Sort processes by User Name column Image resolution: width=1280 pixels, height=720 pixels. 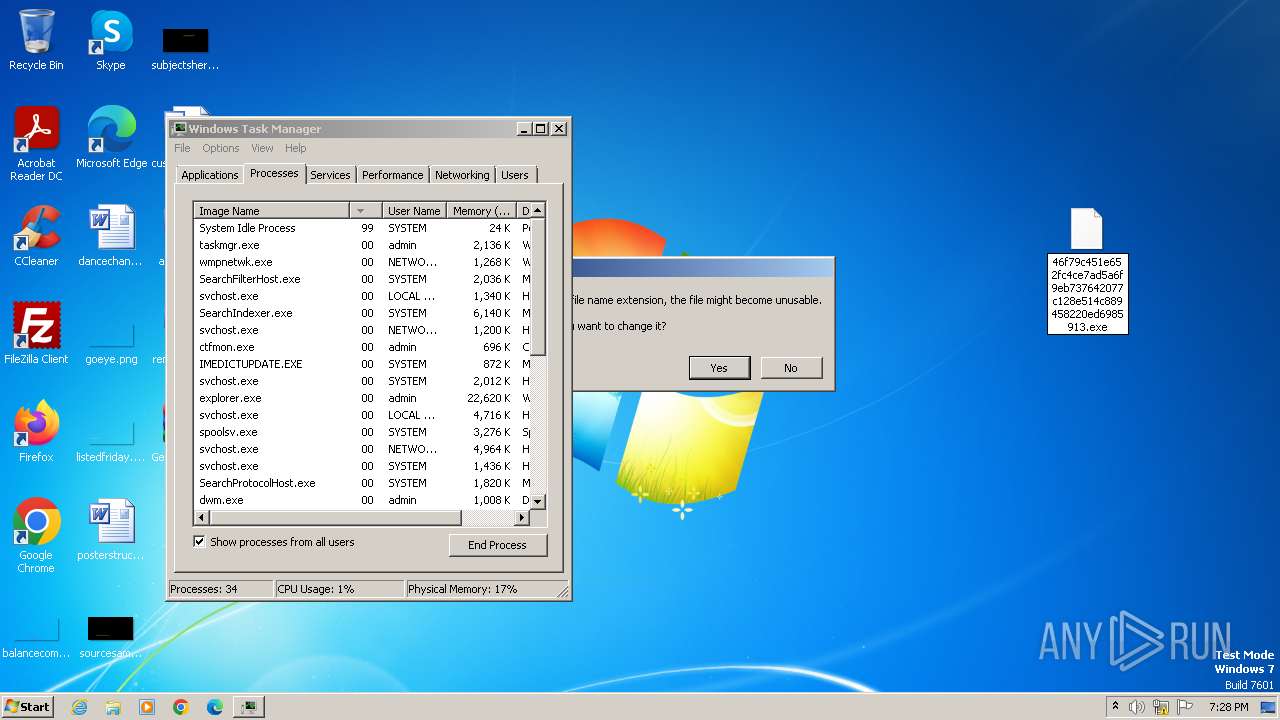415,211
